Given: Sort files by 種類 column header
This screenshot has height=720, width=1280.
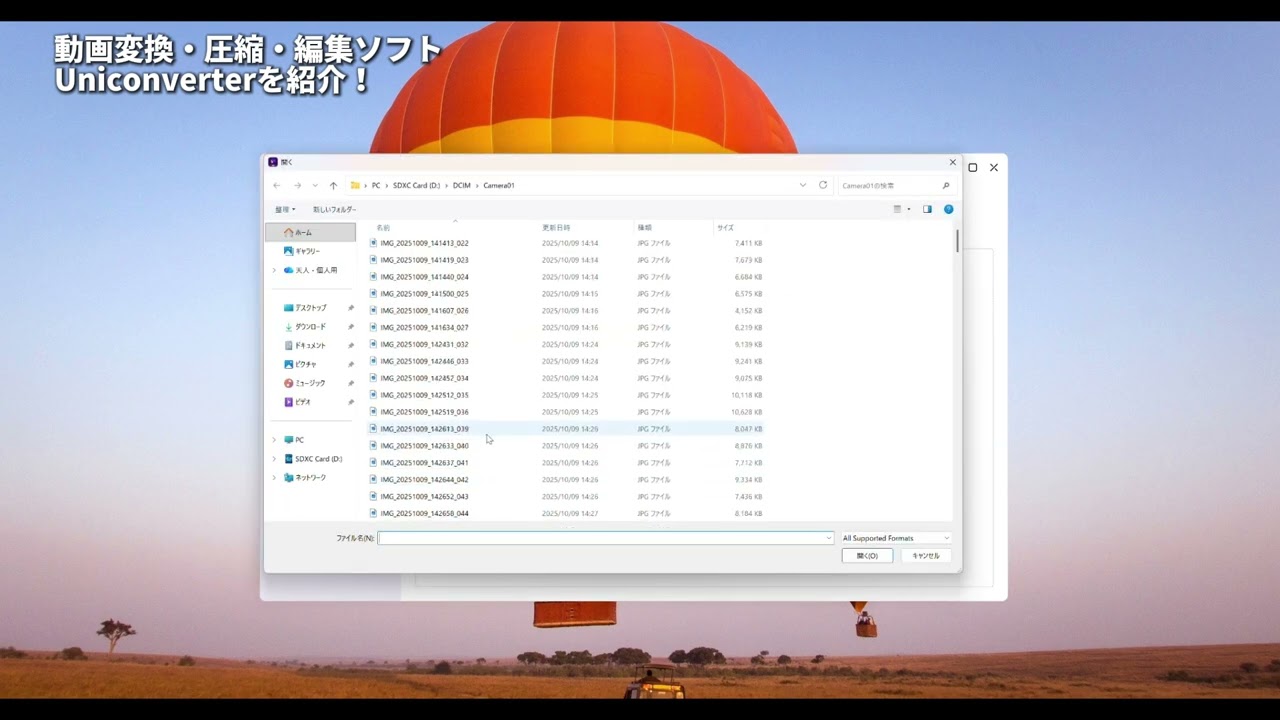Looking at the screenshot, I should pyautogui.click(x=645, y=228).
